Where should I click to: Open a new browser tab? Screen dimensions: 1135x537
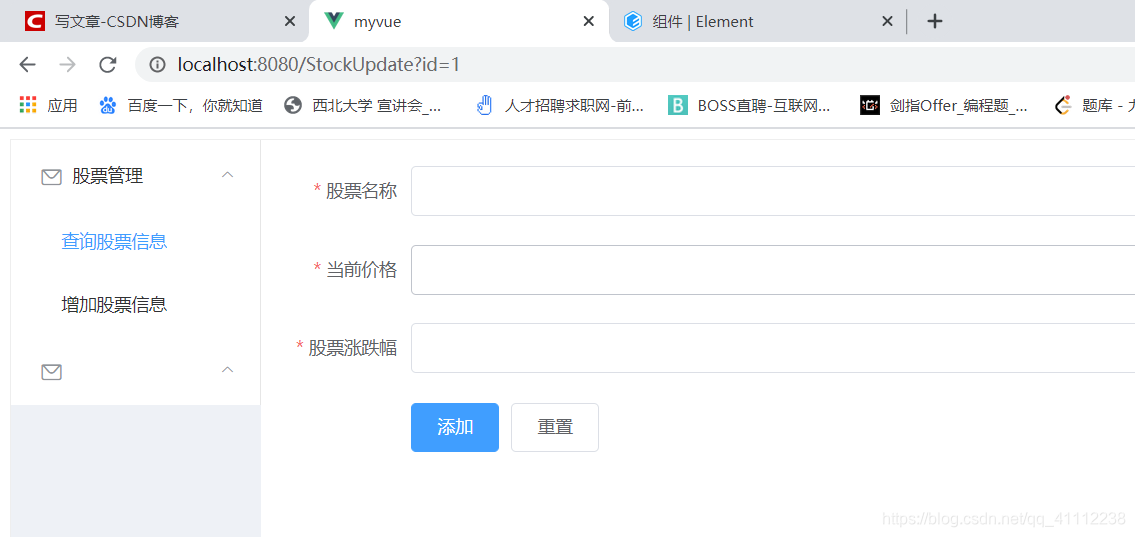(934, 22)
